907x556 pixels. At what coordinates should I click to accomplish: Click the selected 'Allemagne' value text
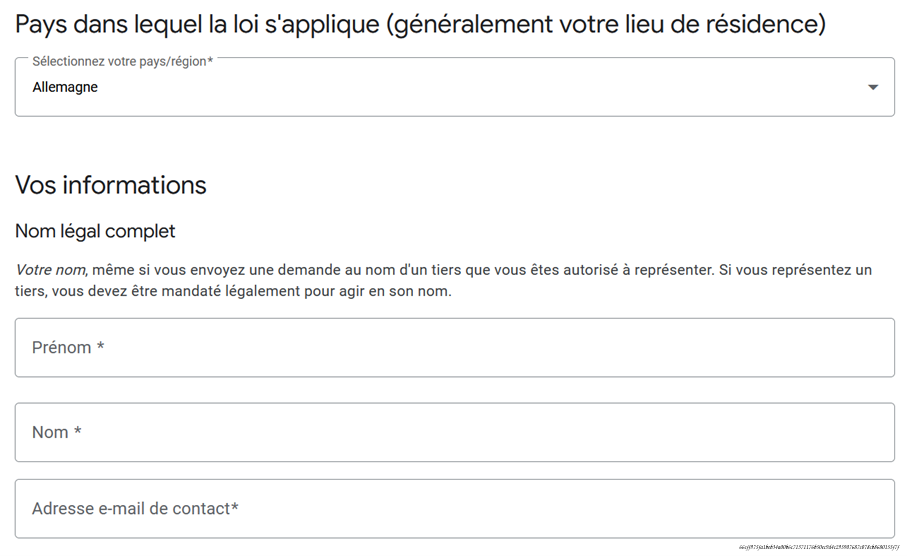[x=65, y=88]
